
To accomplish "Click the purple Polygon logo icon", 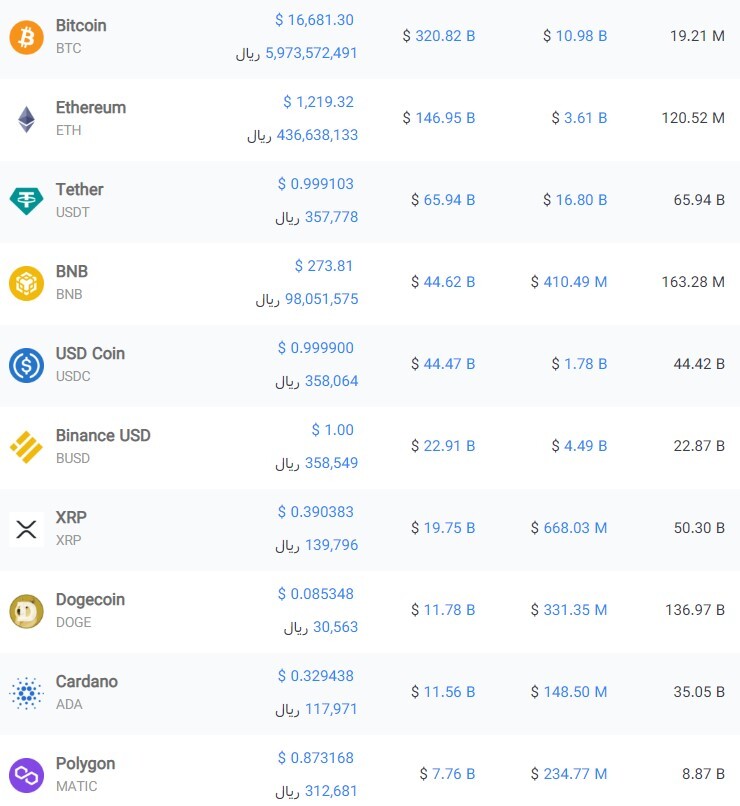I will click(x=26, y=775).
